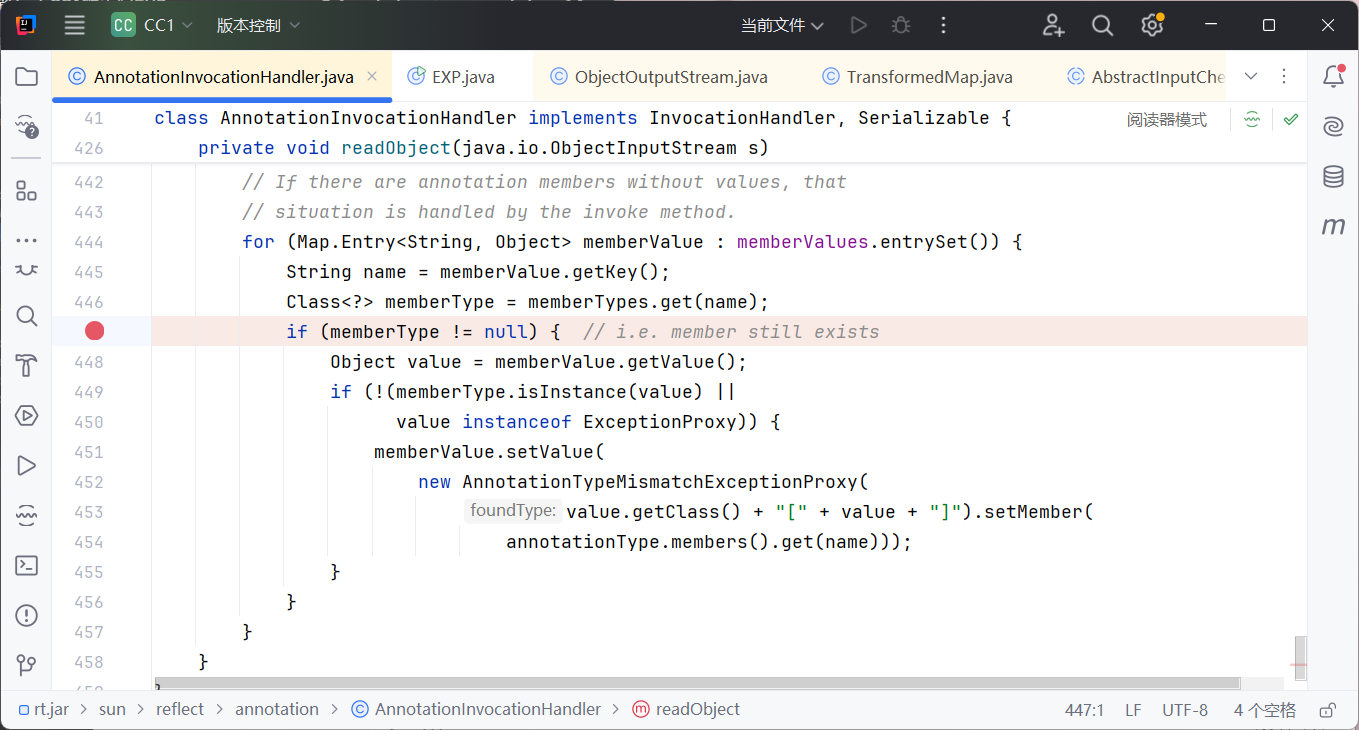Toggle the read-only lock in status bar
The width and height of the screenshot is (1359, 730).
1327,710
